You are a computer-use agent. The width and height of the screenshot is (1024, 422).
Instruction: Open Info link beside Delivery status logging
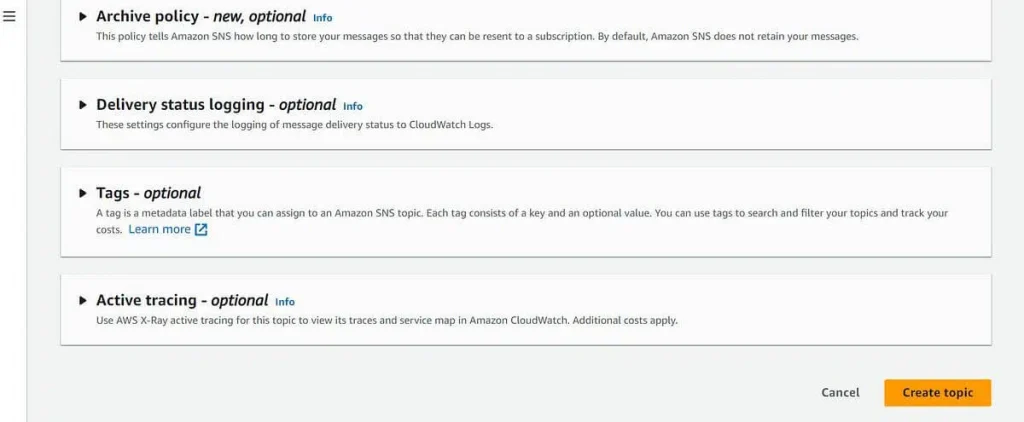tap(353, 106)
